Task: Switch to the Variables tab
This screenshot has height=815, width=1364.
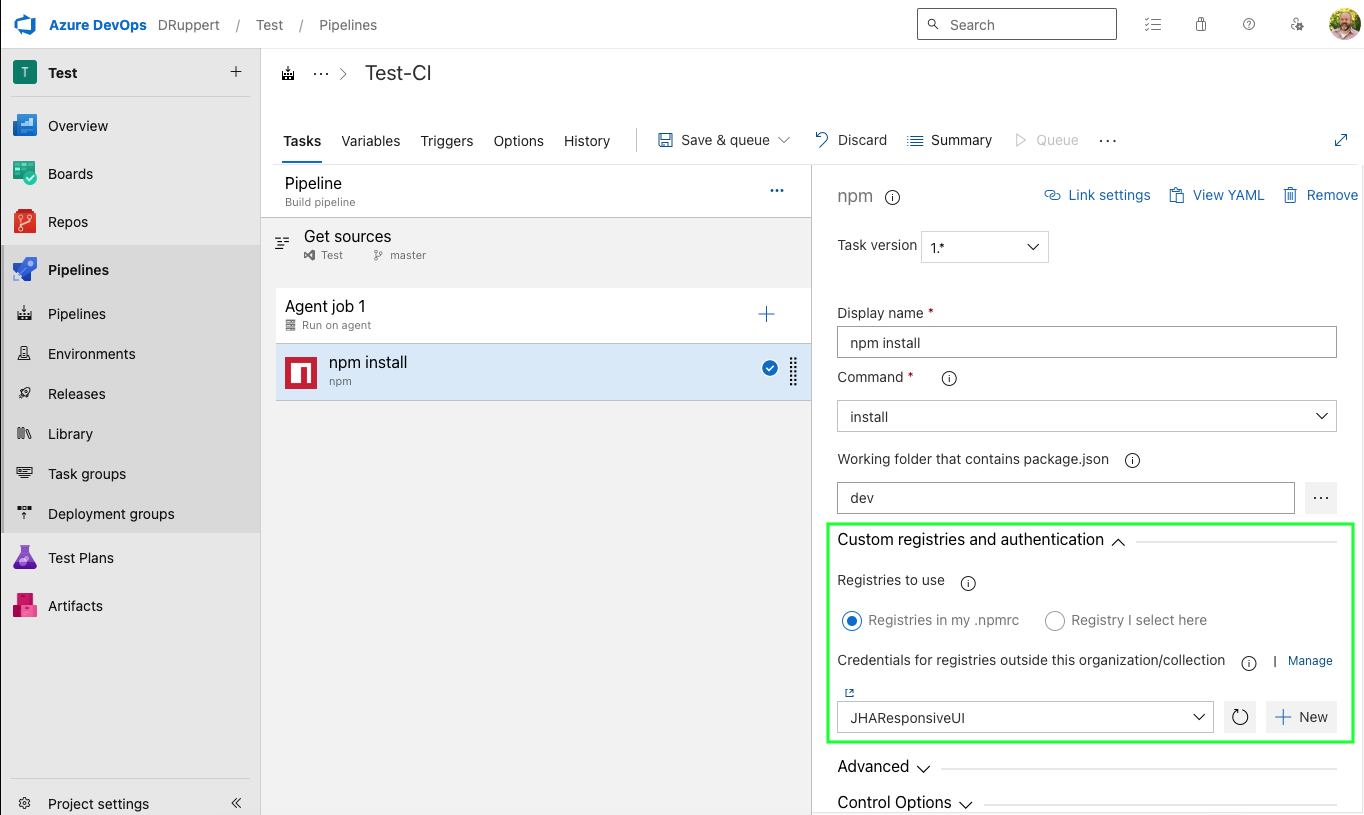Action: (x=370, y=141)
